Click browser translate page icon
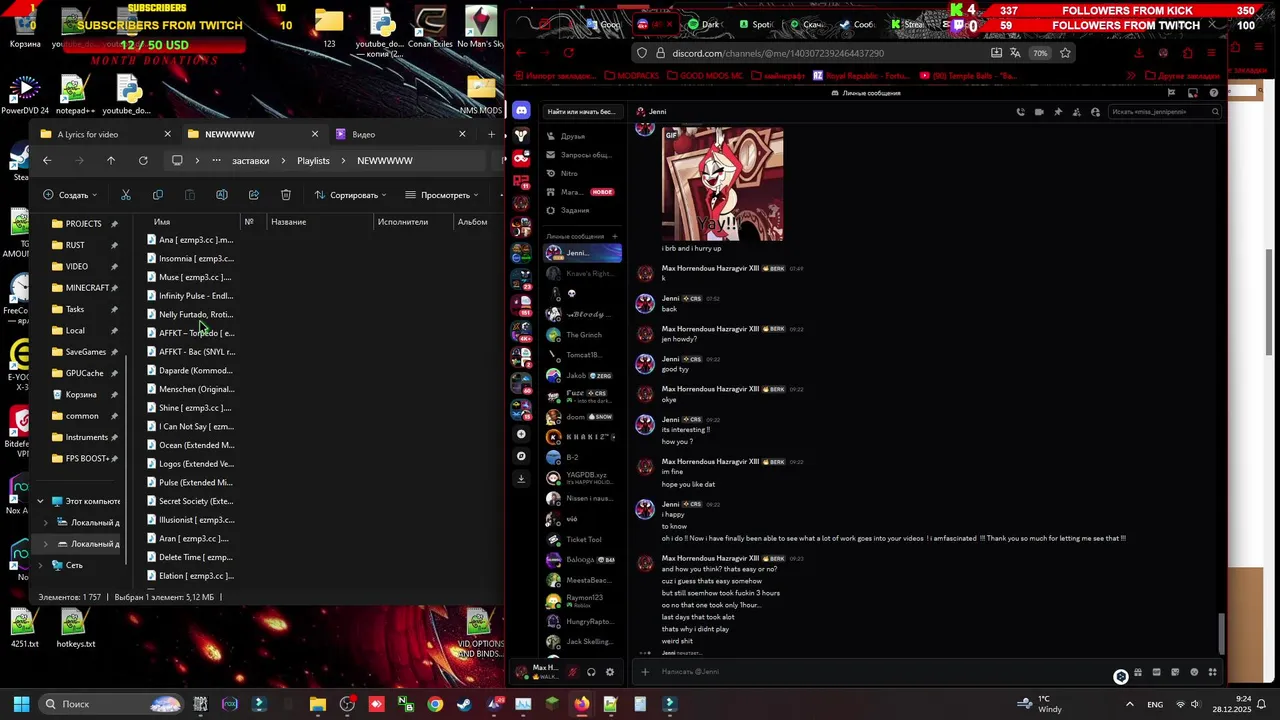This screenshot has width=1280, height=720. (x=1015, y=53)
